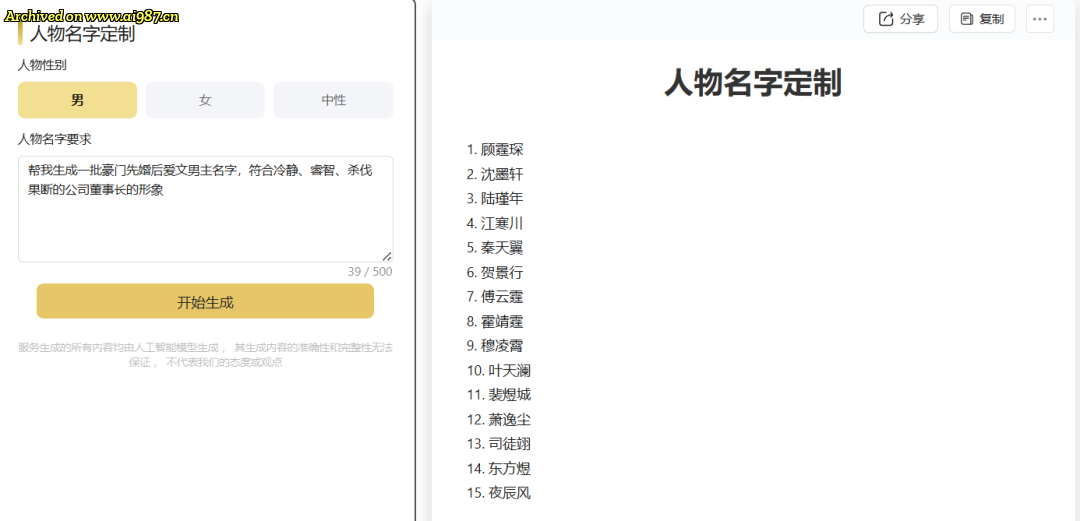The height and width of the screenshot is (521, 1080).
Task: Click the name 裴煜城 in the list
Action: [x=510, y=395]
